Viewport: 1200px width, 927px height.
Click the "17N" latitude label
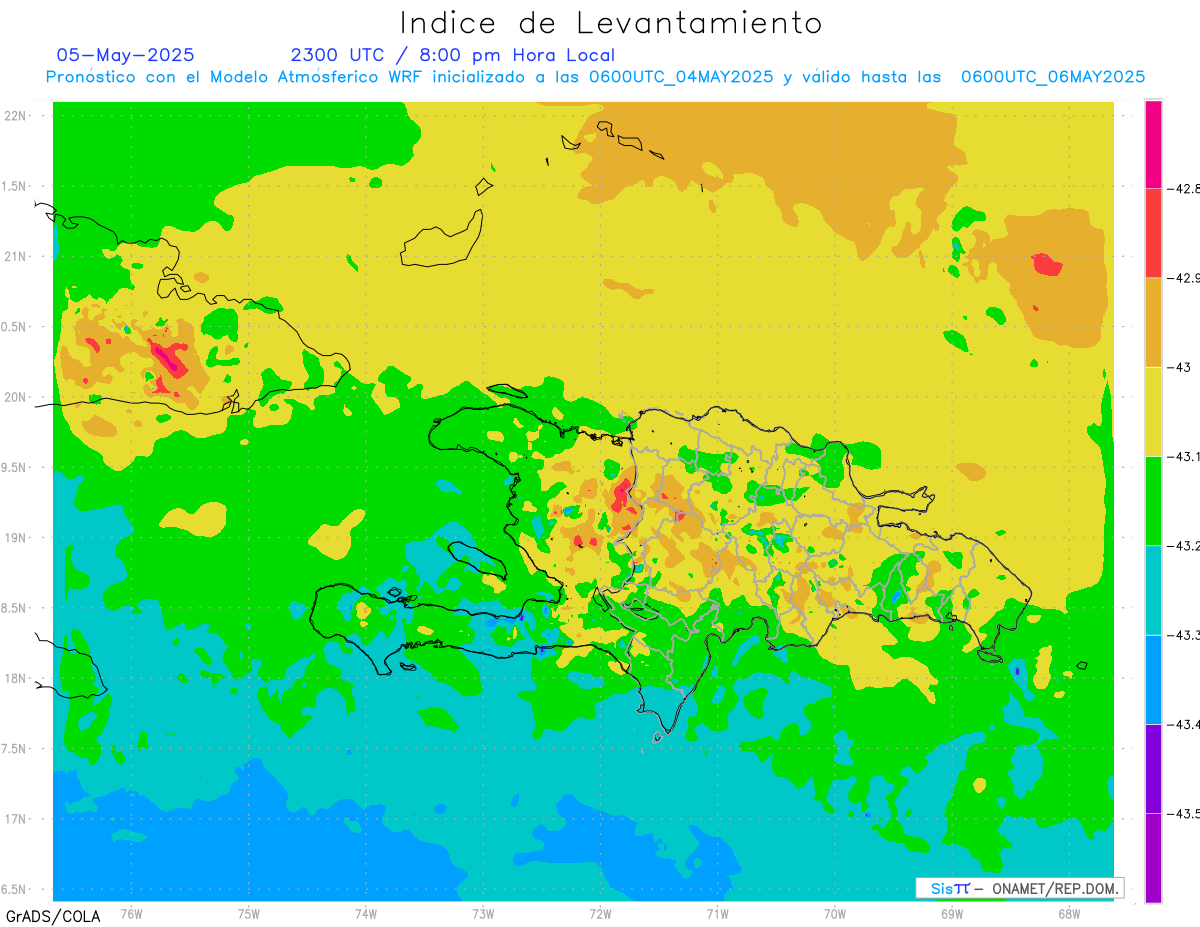point(15,819)
